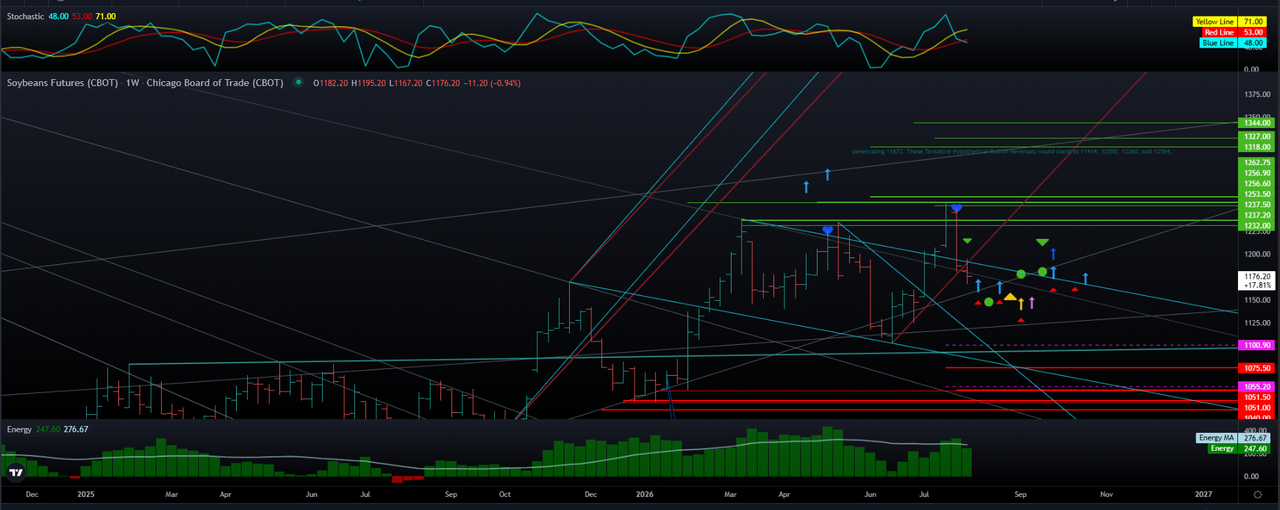Click 1125.00 on the price scale
1280x510 pixels.
click(x=1257, y=323)
